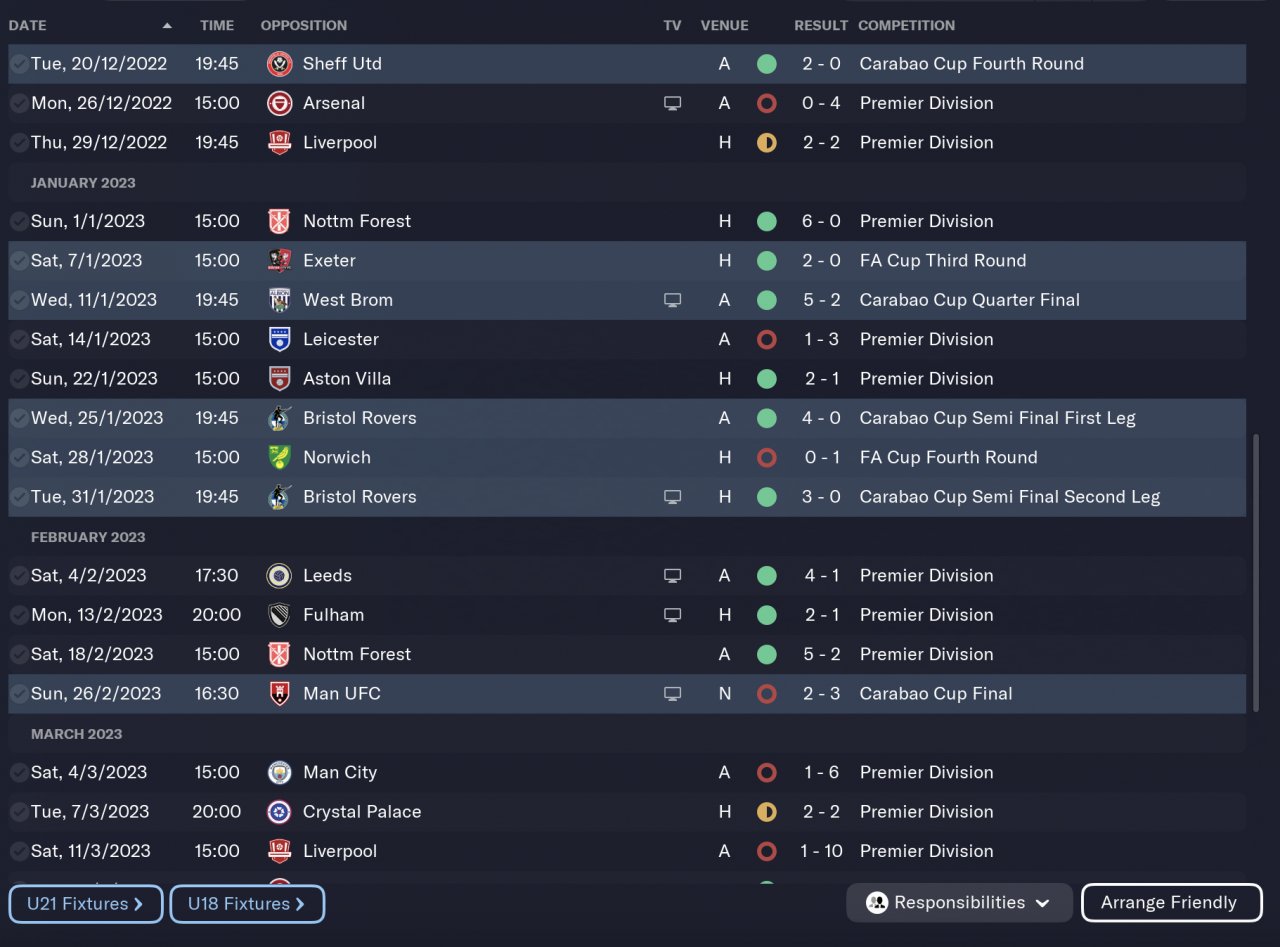Toggle the check circle for the Fulham match
The height and width of the screenshot is (947, 1280).
19,615
